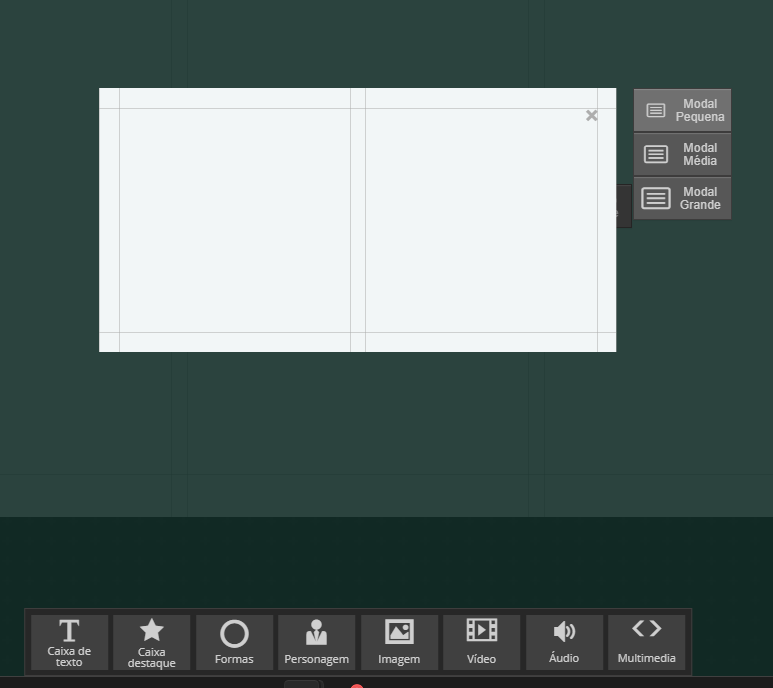Open the Formas shape tool
The height and width of the screenshot is (688, 773).
(234, 642)
